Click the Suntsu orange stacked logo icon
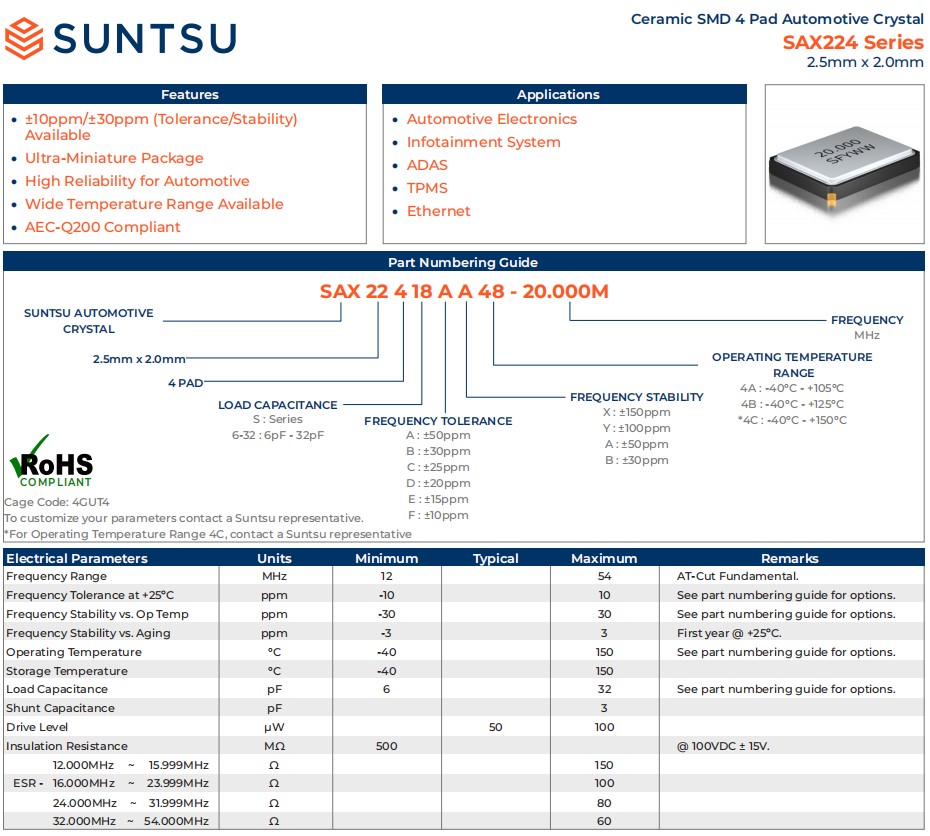The width and height of the screenshot is (930, 836). (24, 38)
